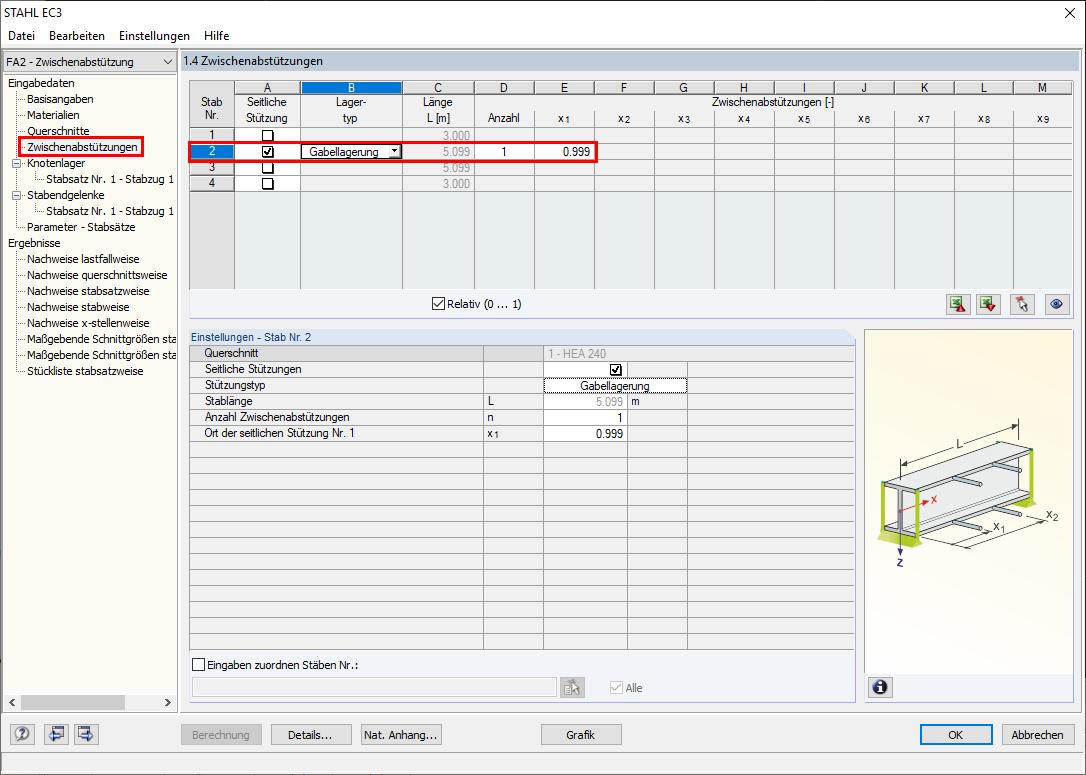Click the Abbrechen button
1086x775 pixels.
pos(1037,735)
